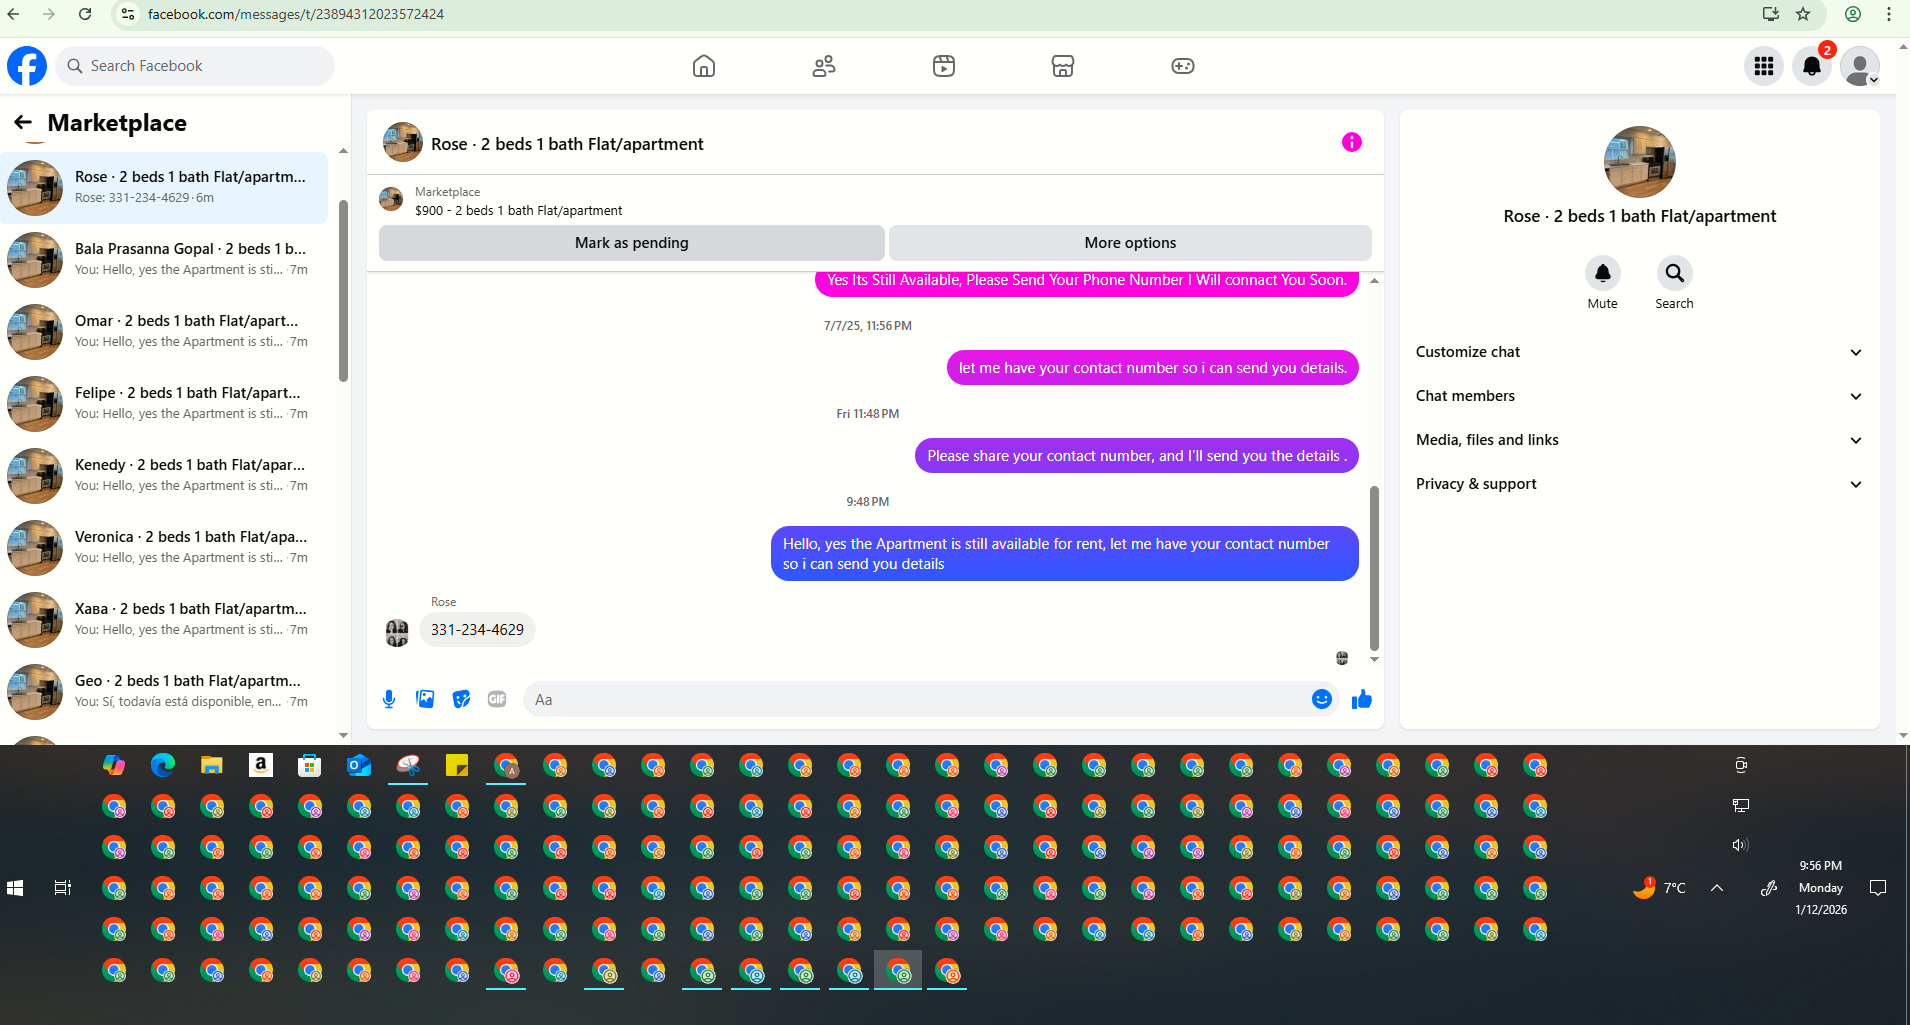Mute the conversation with bell icon
The height and width of the screenshot is (1025, 1910).
coord(1603,273)
